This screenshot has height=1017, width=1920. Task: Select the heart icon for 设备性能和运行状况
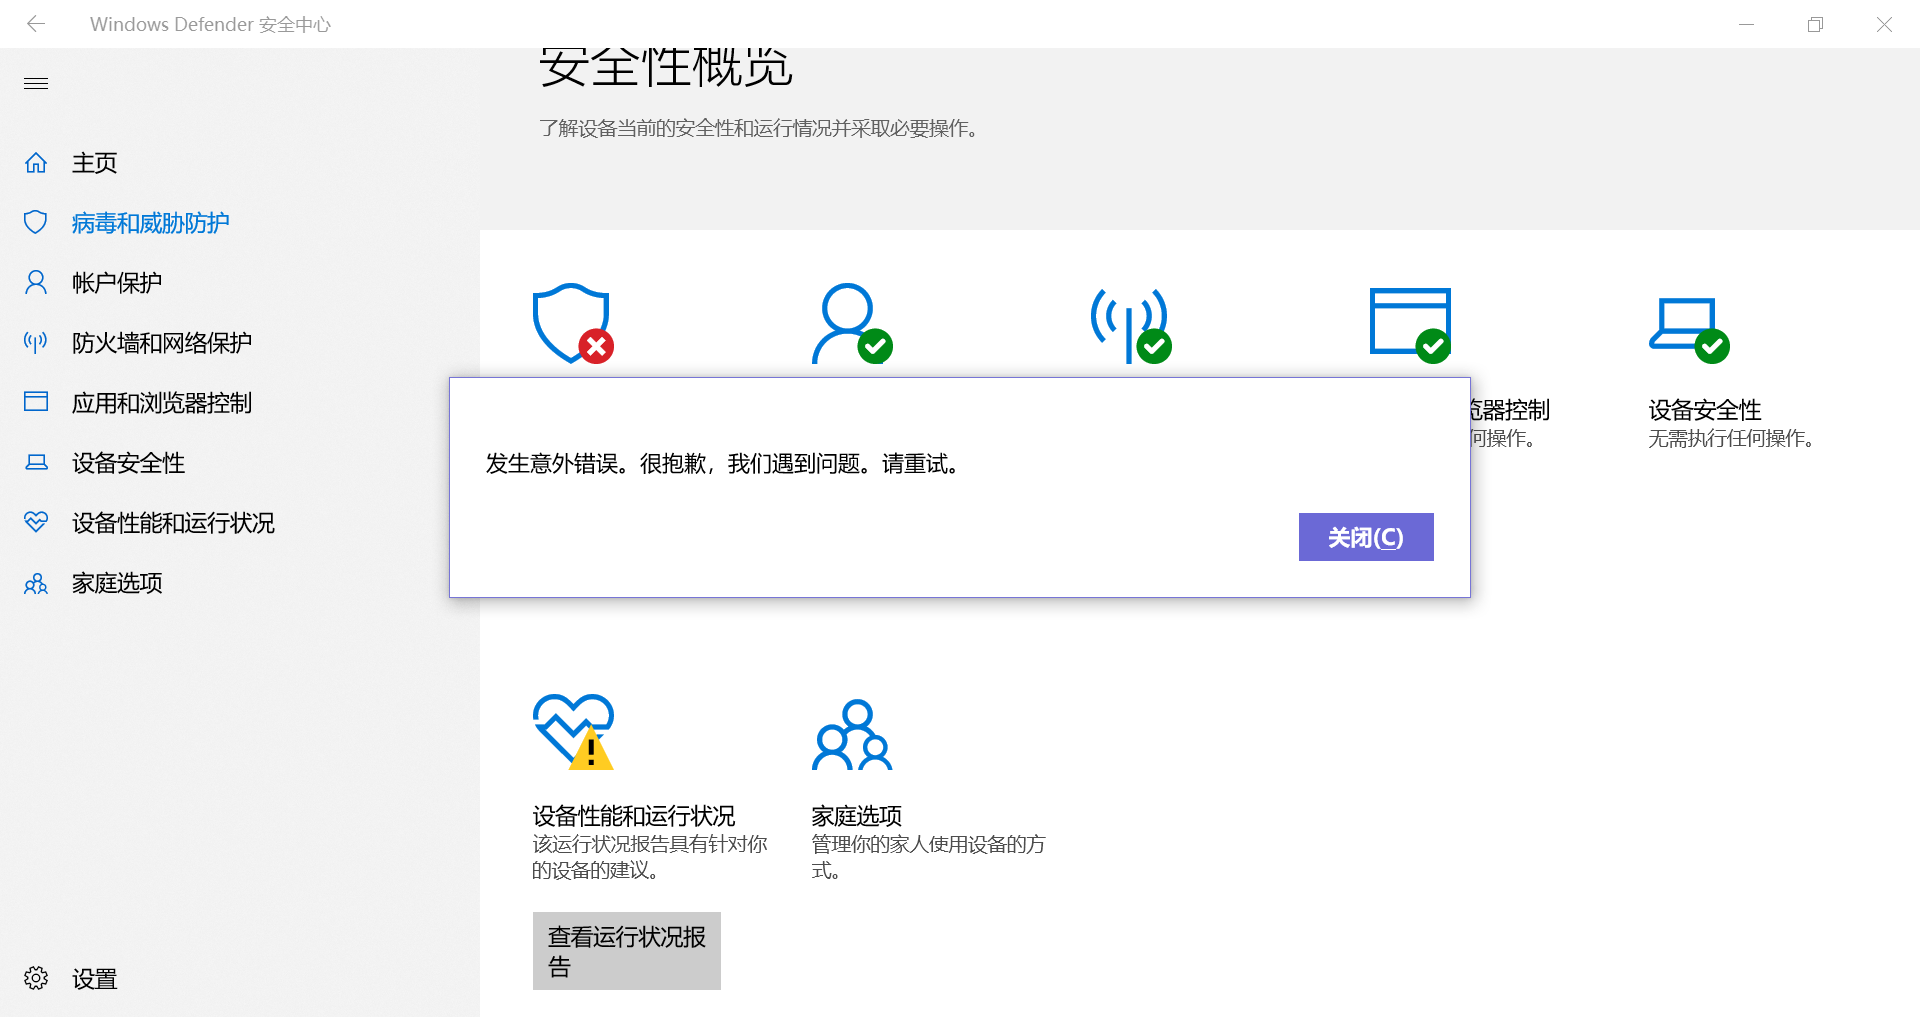click(x=35, y=522)
